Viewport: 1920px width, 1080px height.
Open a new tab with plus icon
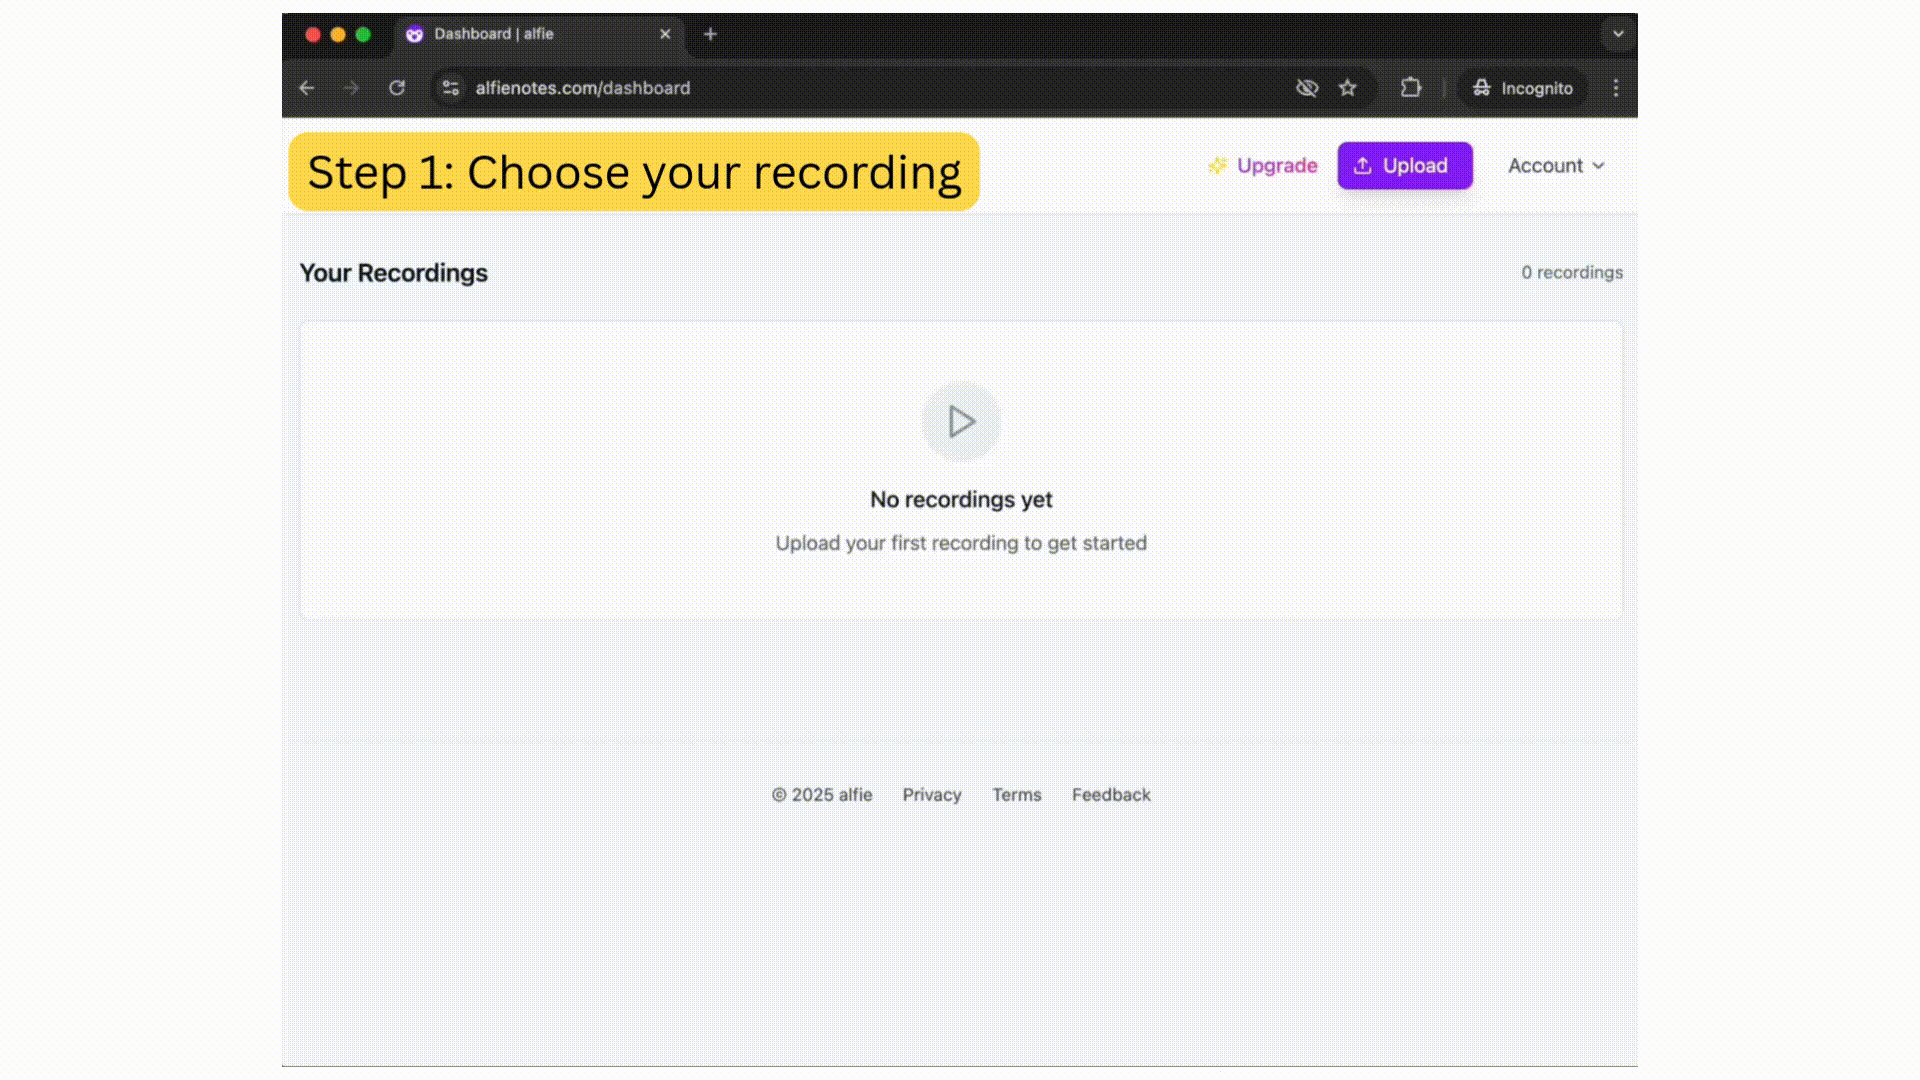point(710,34)
